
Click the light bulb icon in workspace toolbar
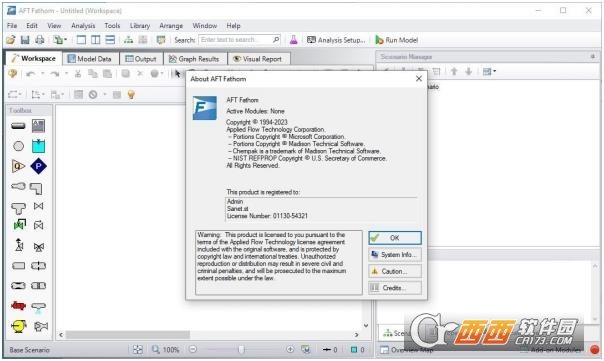pyautogui.click(x=131, y=94)
